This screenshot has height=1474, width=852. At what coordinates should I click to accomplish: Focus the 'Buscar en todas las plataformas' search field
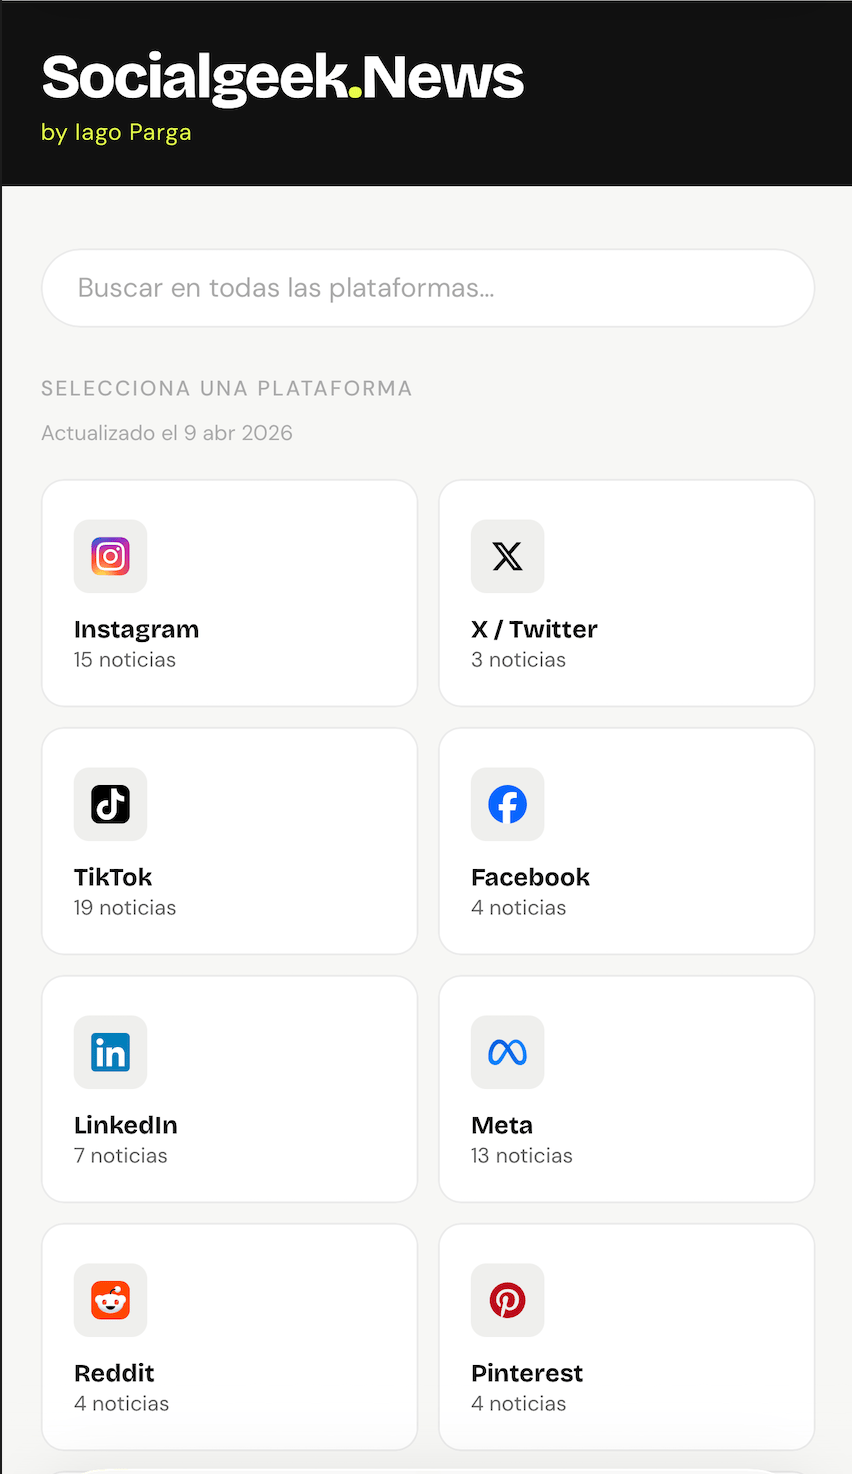428,288
